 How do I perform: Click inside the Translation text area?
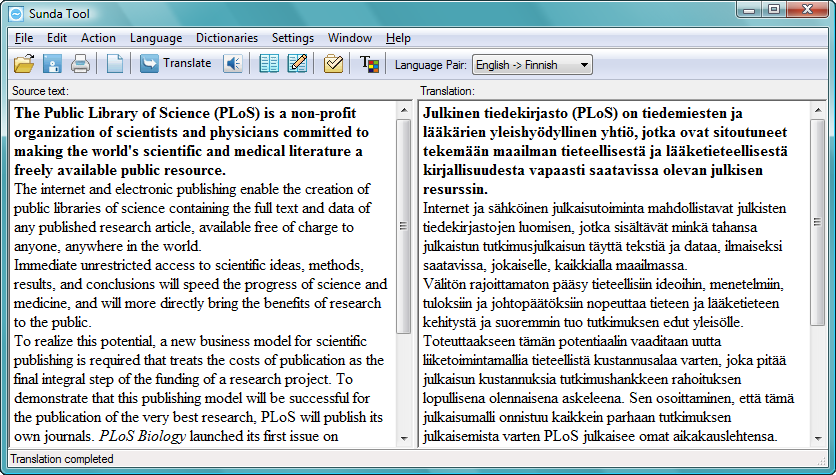[x=614, y=274]
